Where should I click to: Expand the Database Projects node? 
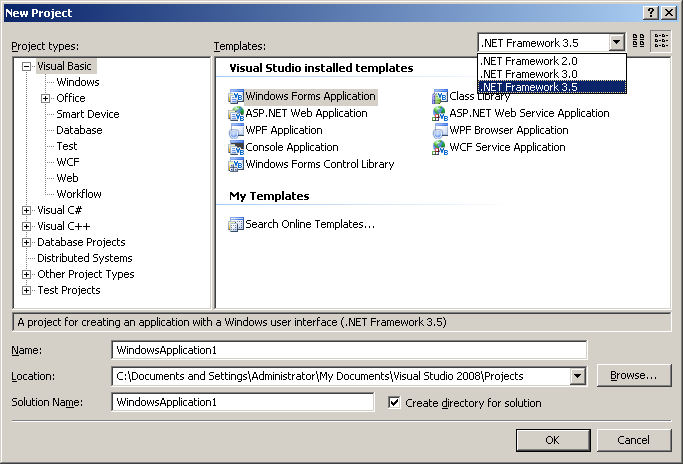click(27, 243)
